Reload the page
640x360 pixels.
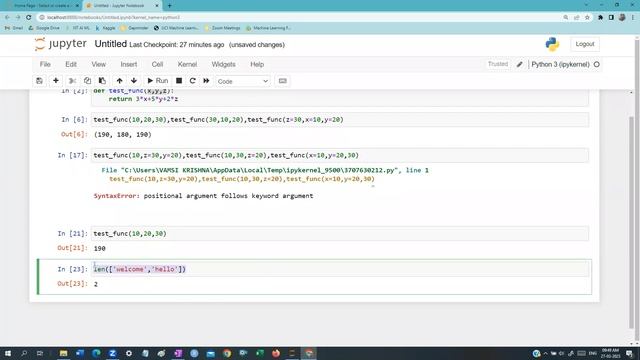pos(29,18)
